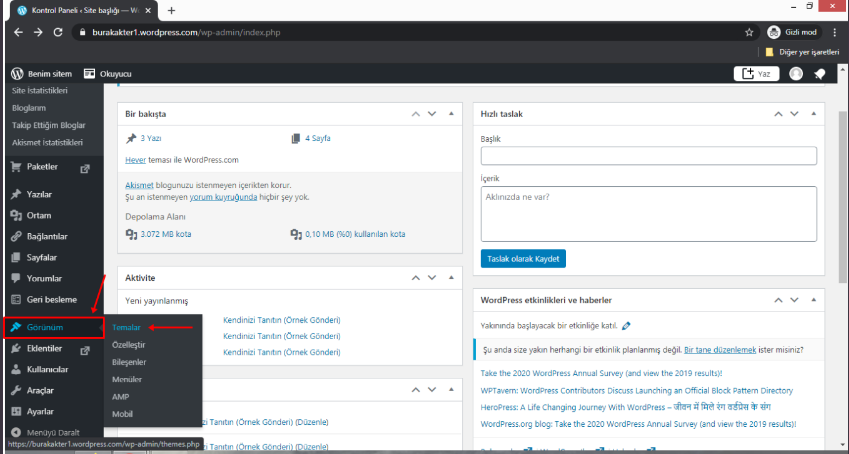Viewport: 849px width, 454px height.
Task: Collapse the Bir bakışta panel
Action: tap(452, 114)
